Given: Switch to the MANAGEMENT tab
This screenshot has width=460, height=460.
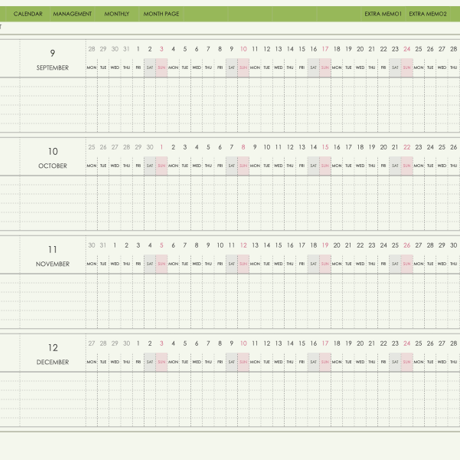Looking at the screenshot, I should 72,14.
